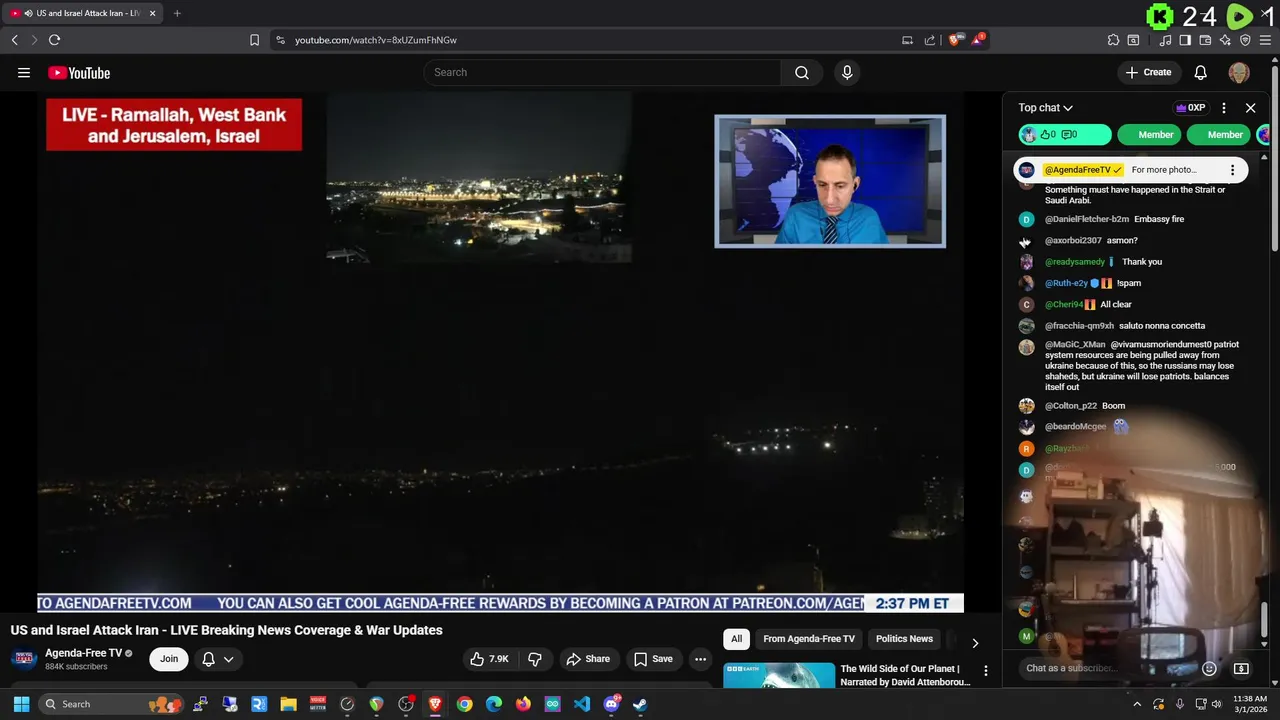
Task: Open the Wild Side of Our Planet thumbnail
Action: [x=779, y=675]
